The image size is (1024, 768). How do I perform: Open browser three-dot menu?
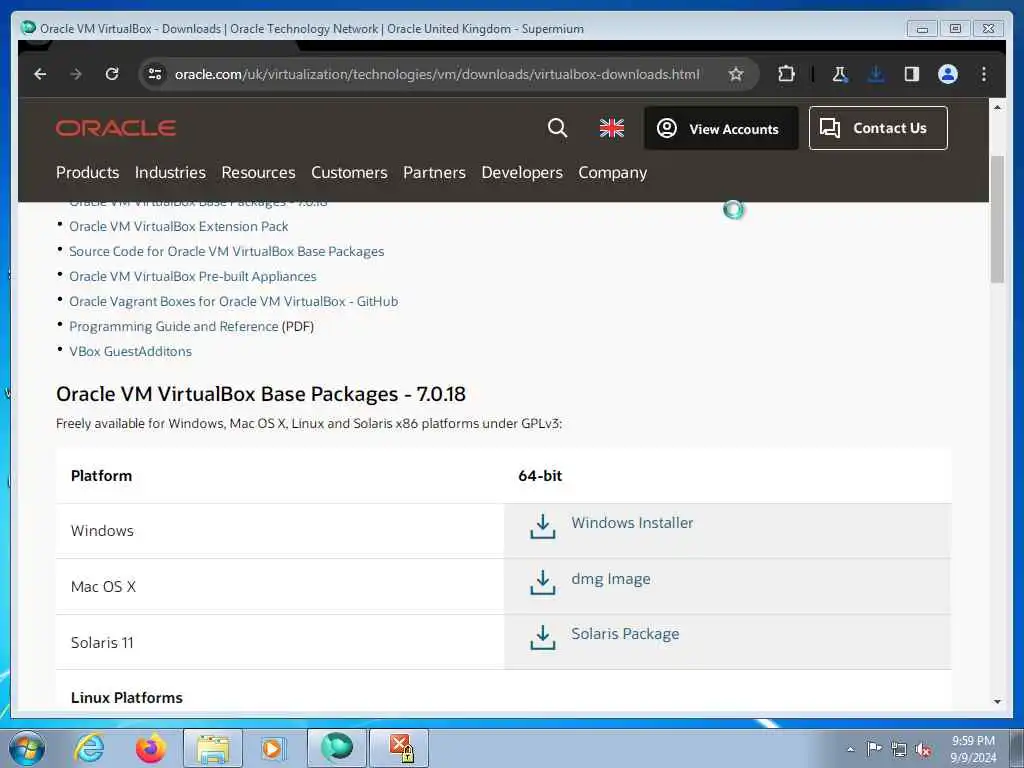click(984, 74)
